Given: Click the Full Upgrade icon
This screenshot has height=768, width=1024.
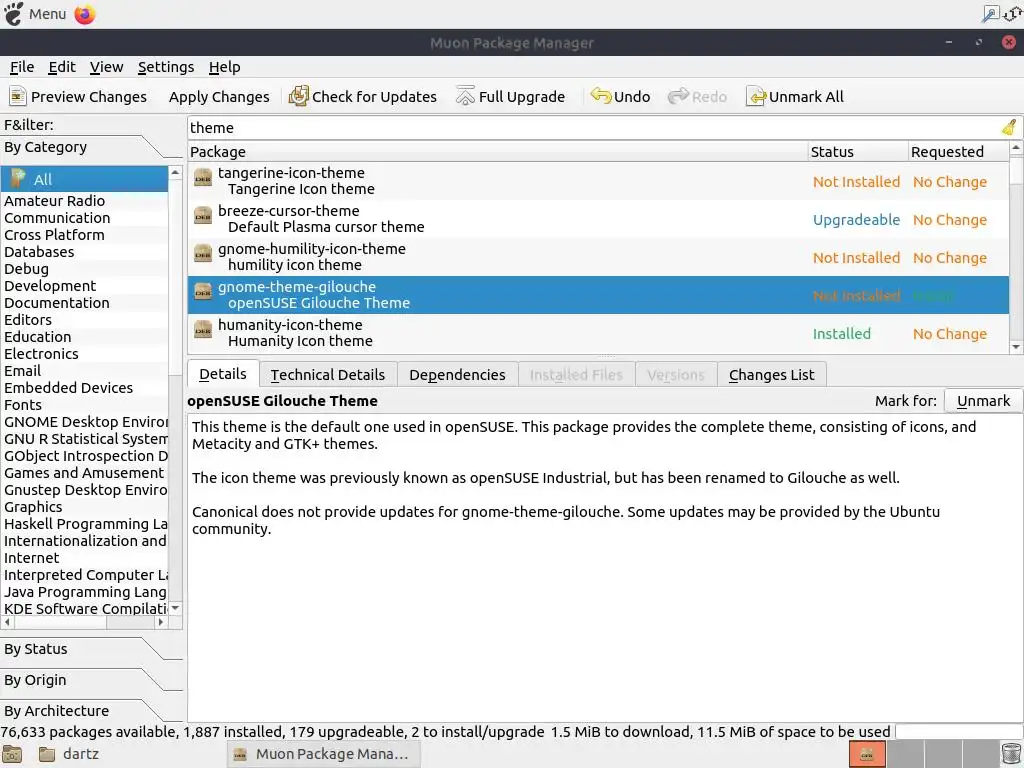Looking at the screenshot, I should tap(465, 96).
